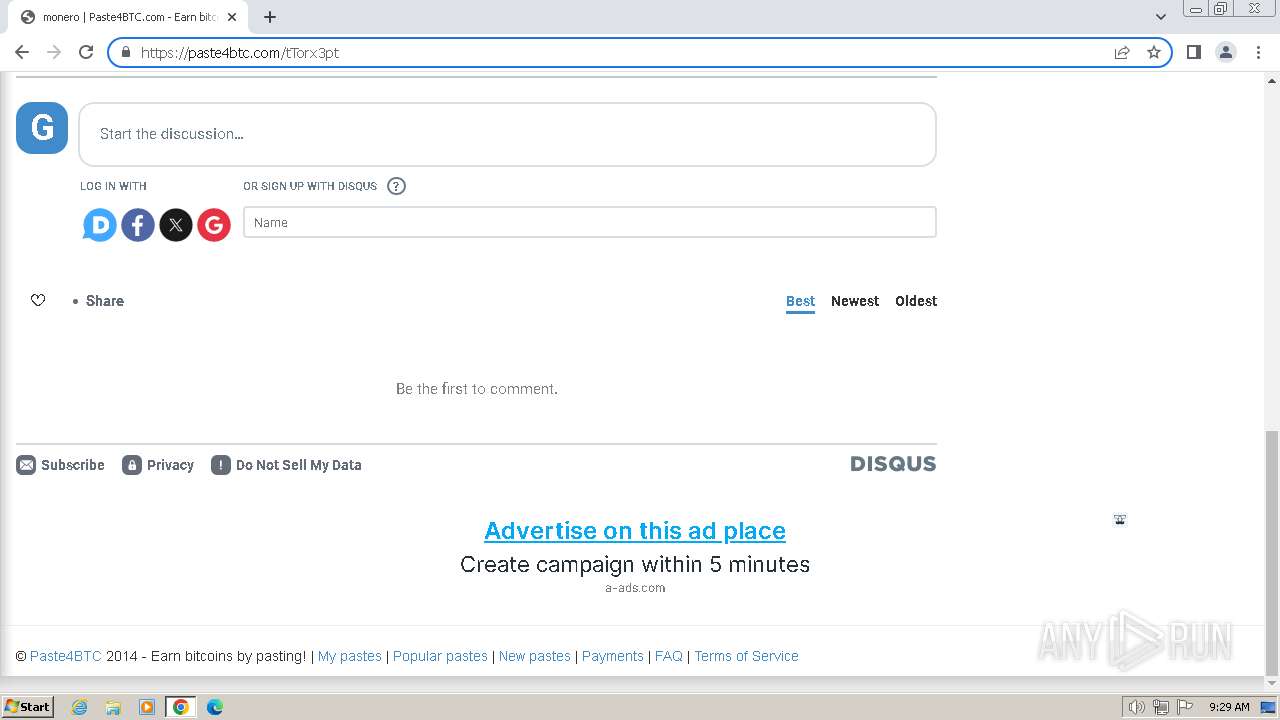Log in with Disqus icon
1280x720 pixels.
[x=99, y=225]
